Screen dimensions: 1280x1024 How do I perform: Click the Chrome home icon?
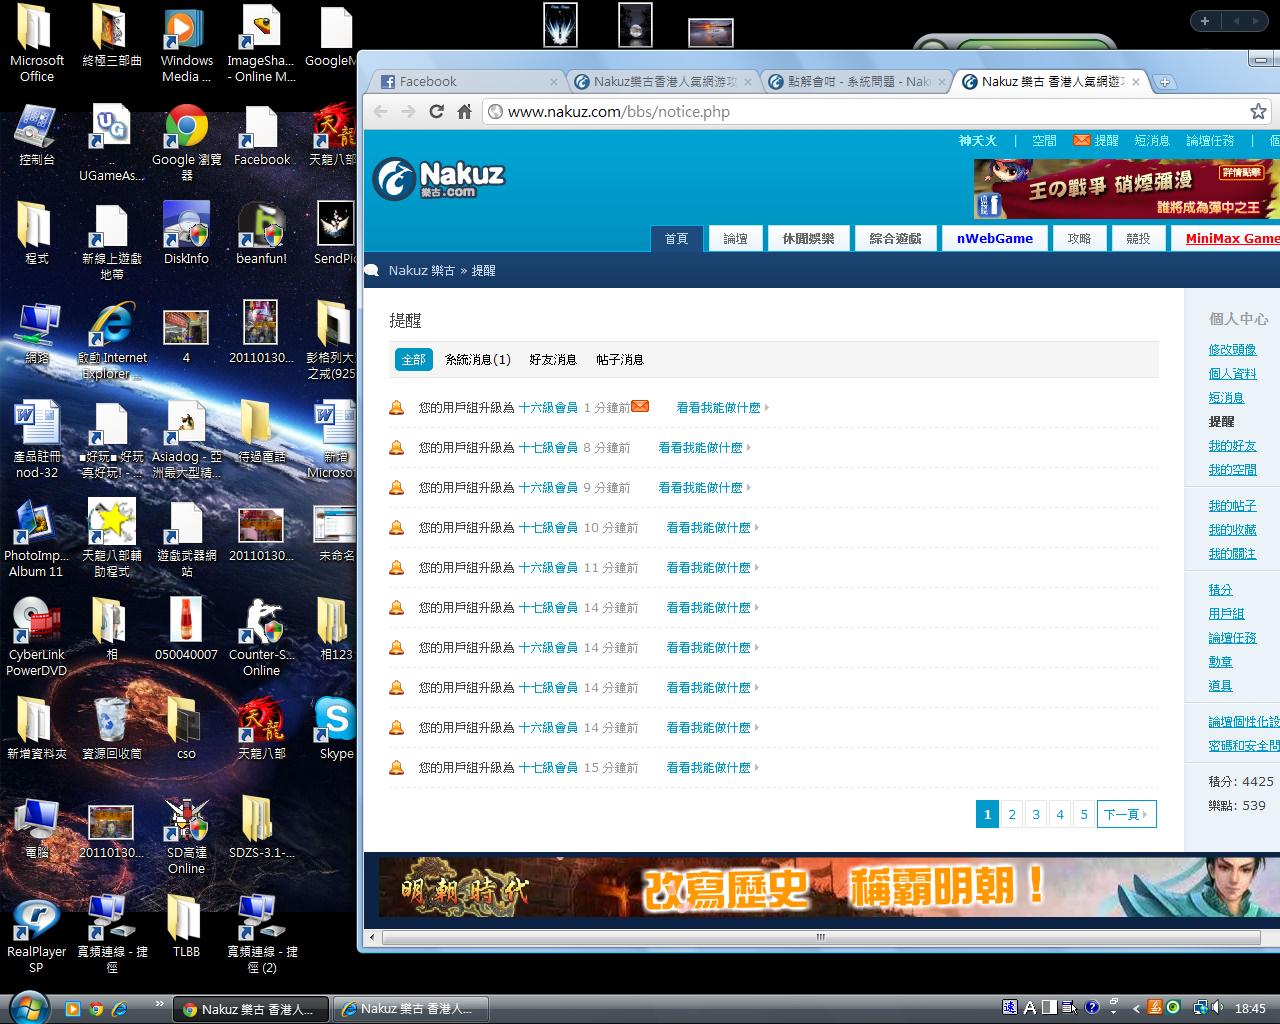pos(464,111)
